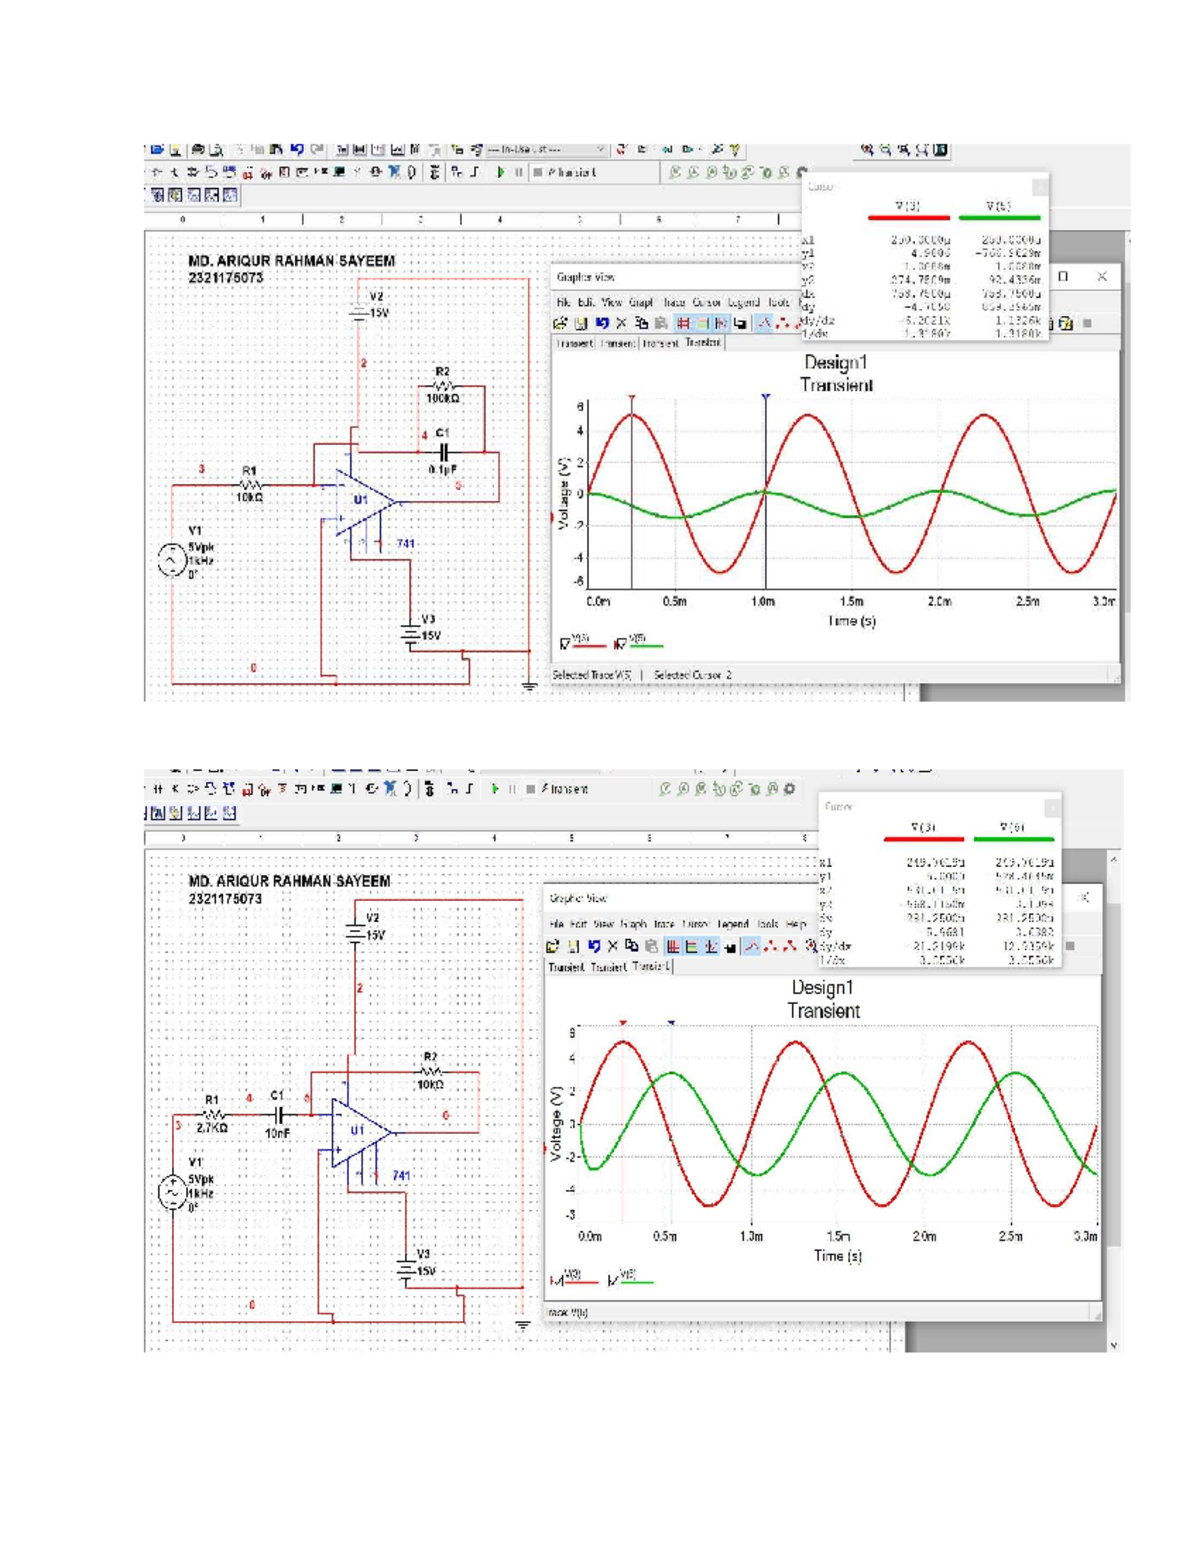Select resistor R1 2.7kΩ in bottom schematic
1200x1553 pixels.
click(x=212, y=1113)
